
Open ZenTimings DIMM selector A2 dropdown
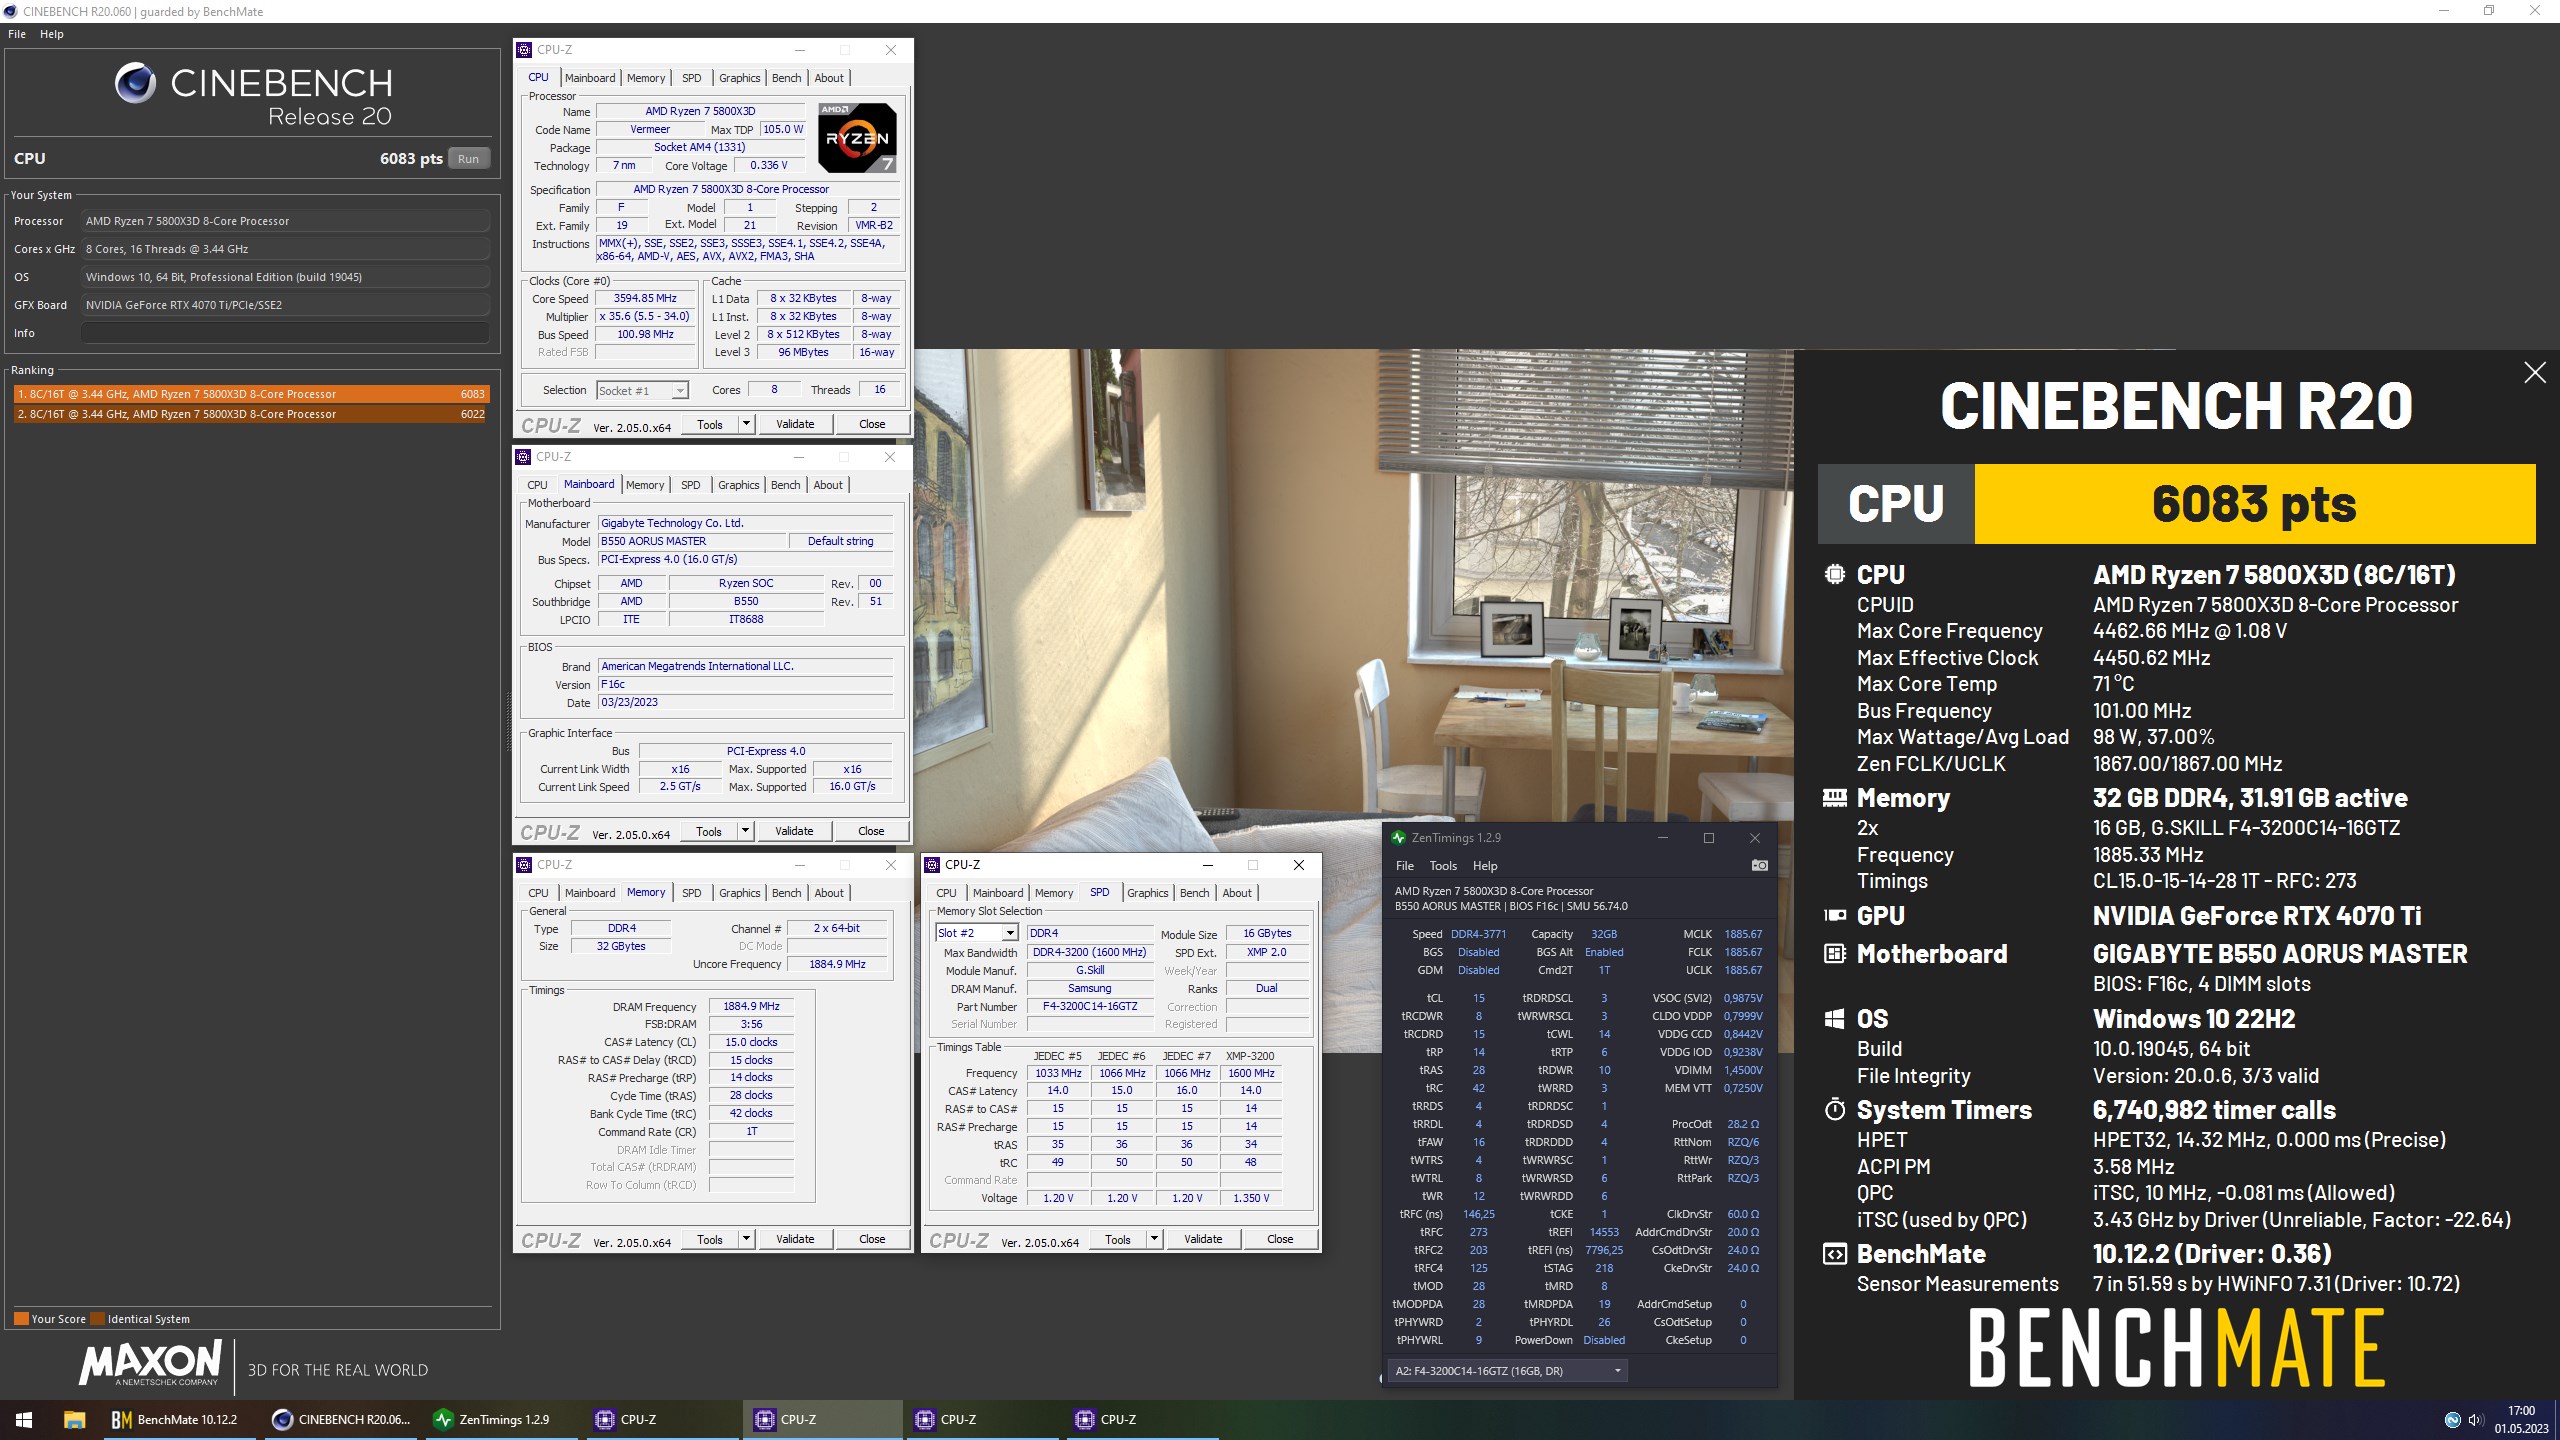[x=1507, y=1371]
